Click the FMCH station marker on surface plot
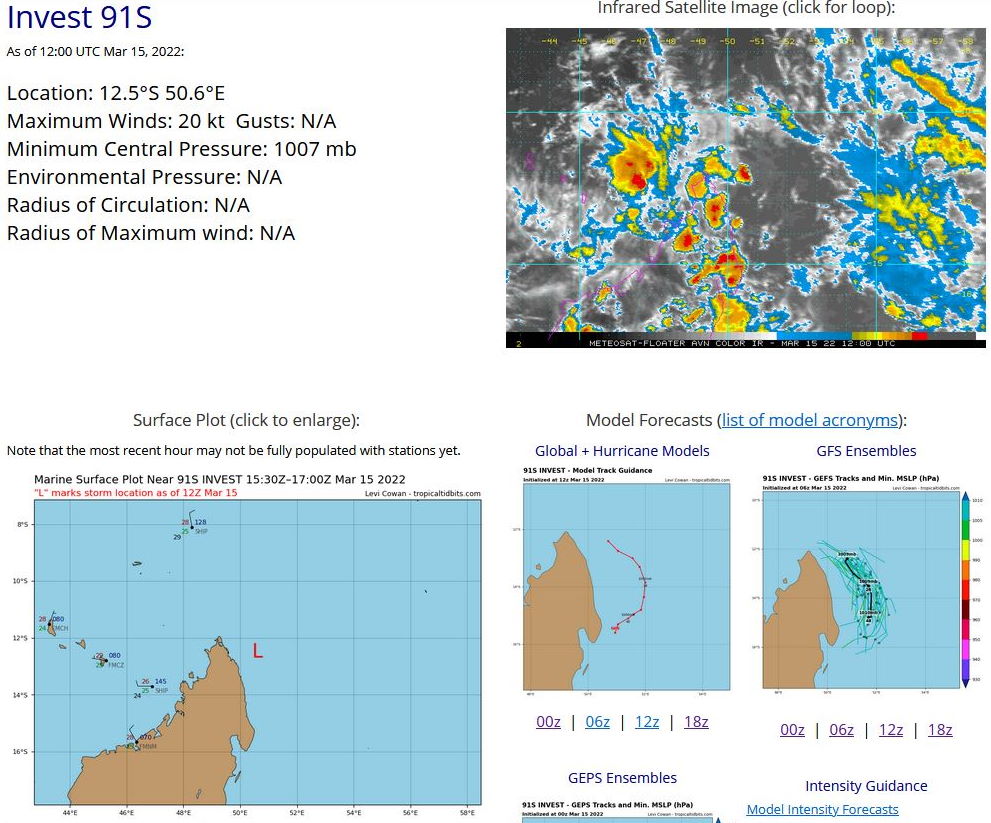 click(49, 625)
